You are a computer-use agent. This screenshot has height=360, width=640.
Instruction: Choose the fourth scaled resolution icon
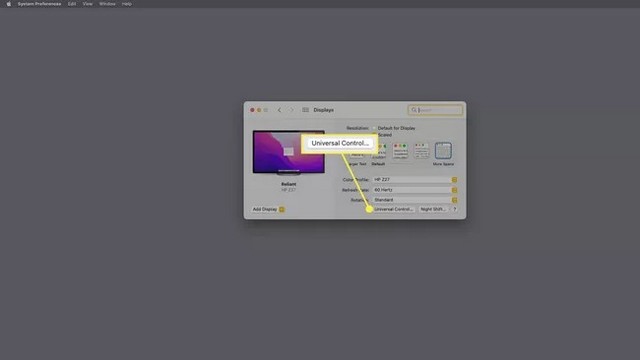[422, 151]
